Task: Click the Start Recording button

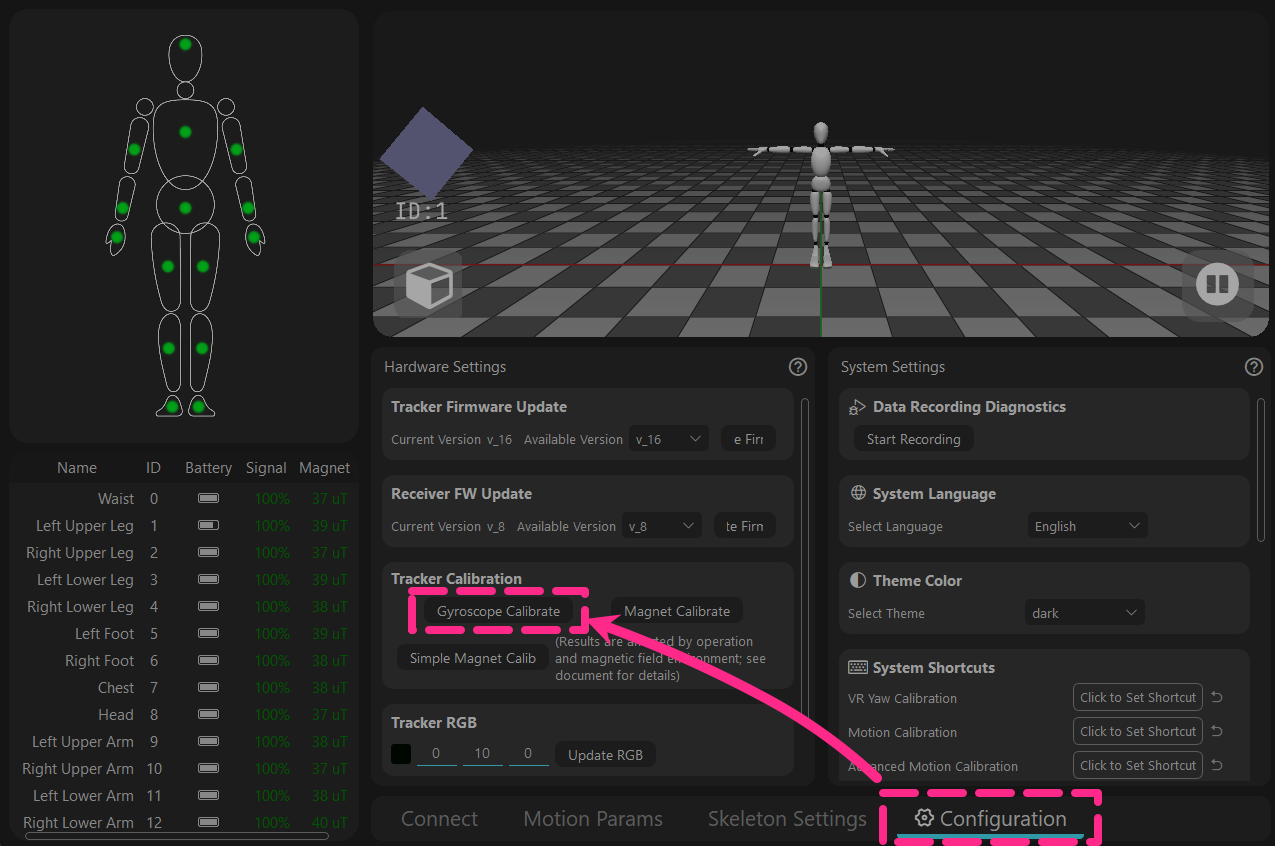Action: [x=913, y=439]
